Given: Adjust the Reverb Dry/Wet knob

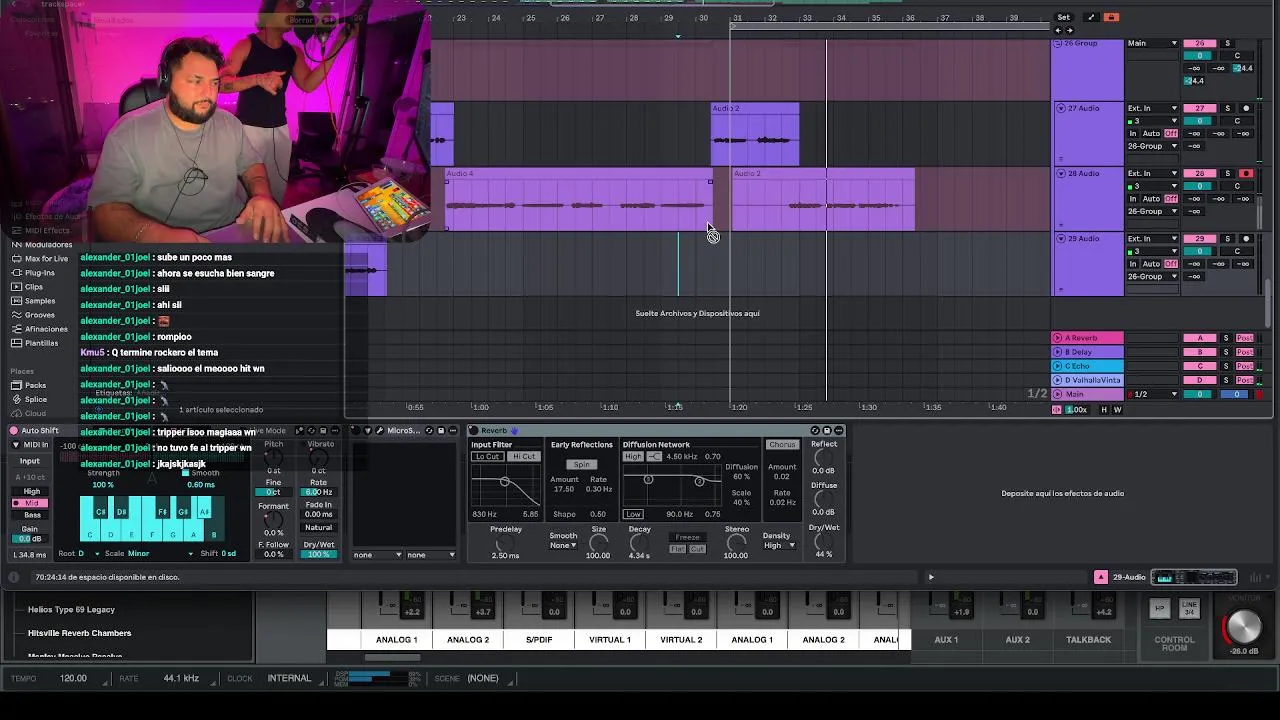Looking at the screenshot, I should (823, 541).
